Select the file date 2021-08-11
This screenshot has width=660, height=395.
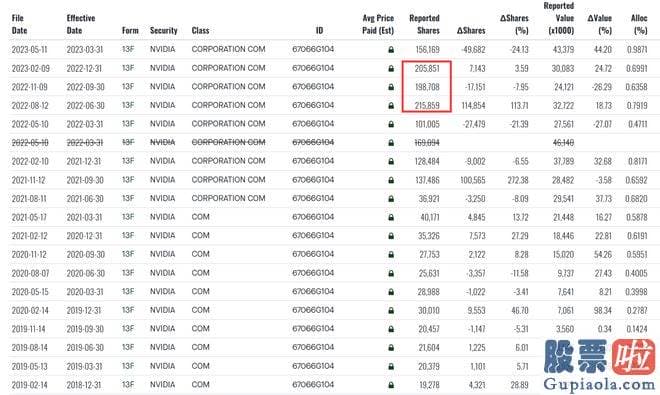(29, 199)
